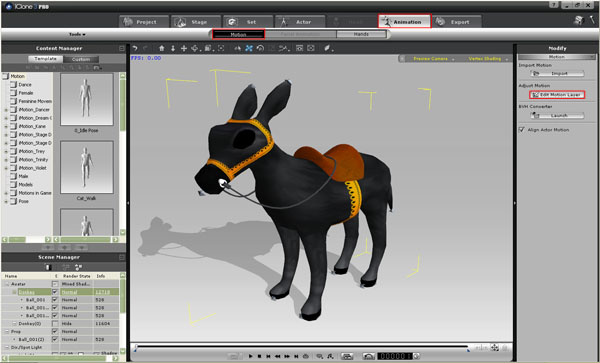Collapse the Prop group in Scene Manager

point(7,332)
